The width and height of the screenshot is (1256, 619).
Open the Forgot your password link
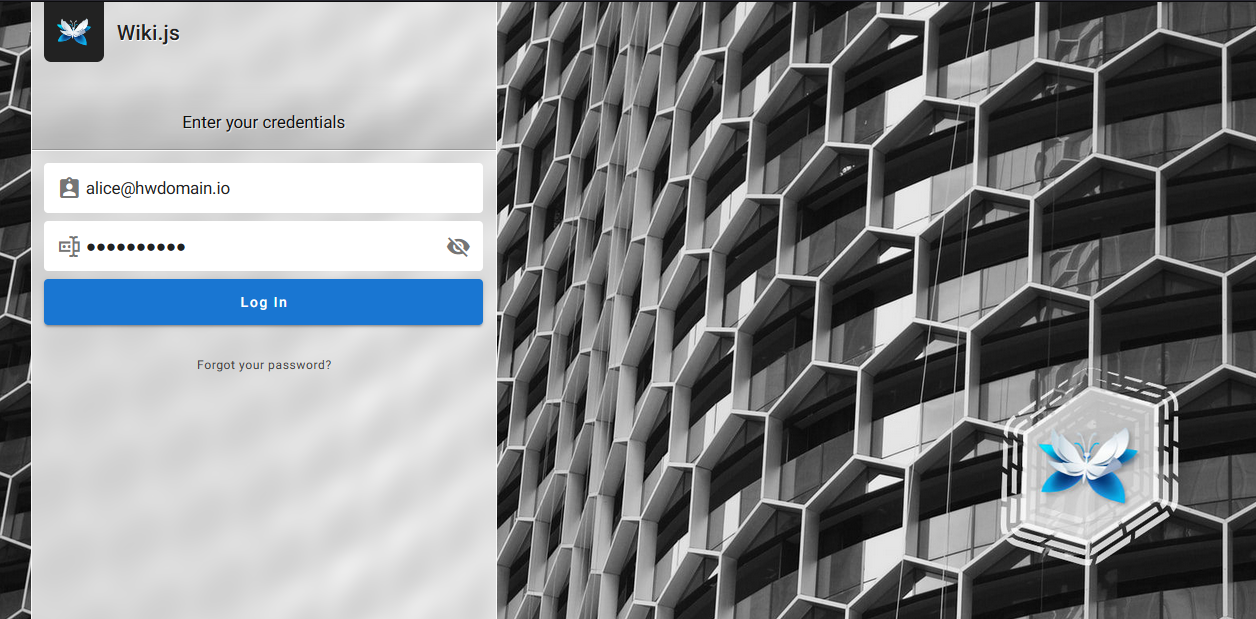pyautogui.click(x=264, y=365)
